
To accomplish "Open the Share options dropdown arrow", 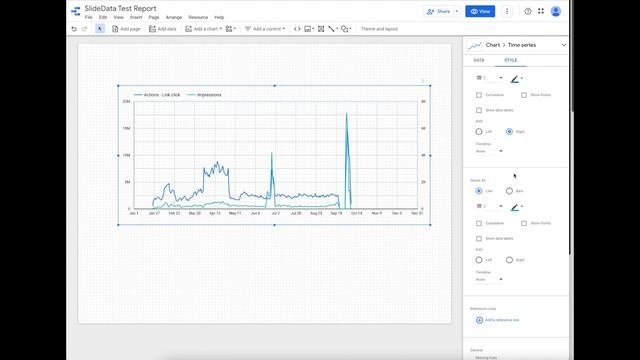I will click(x=457, y=11).
